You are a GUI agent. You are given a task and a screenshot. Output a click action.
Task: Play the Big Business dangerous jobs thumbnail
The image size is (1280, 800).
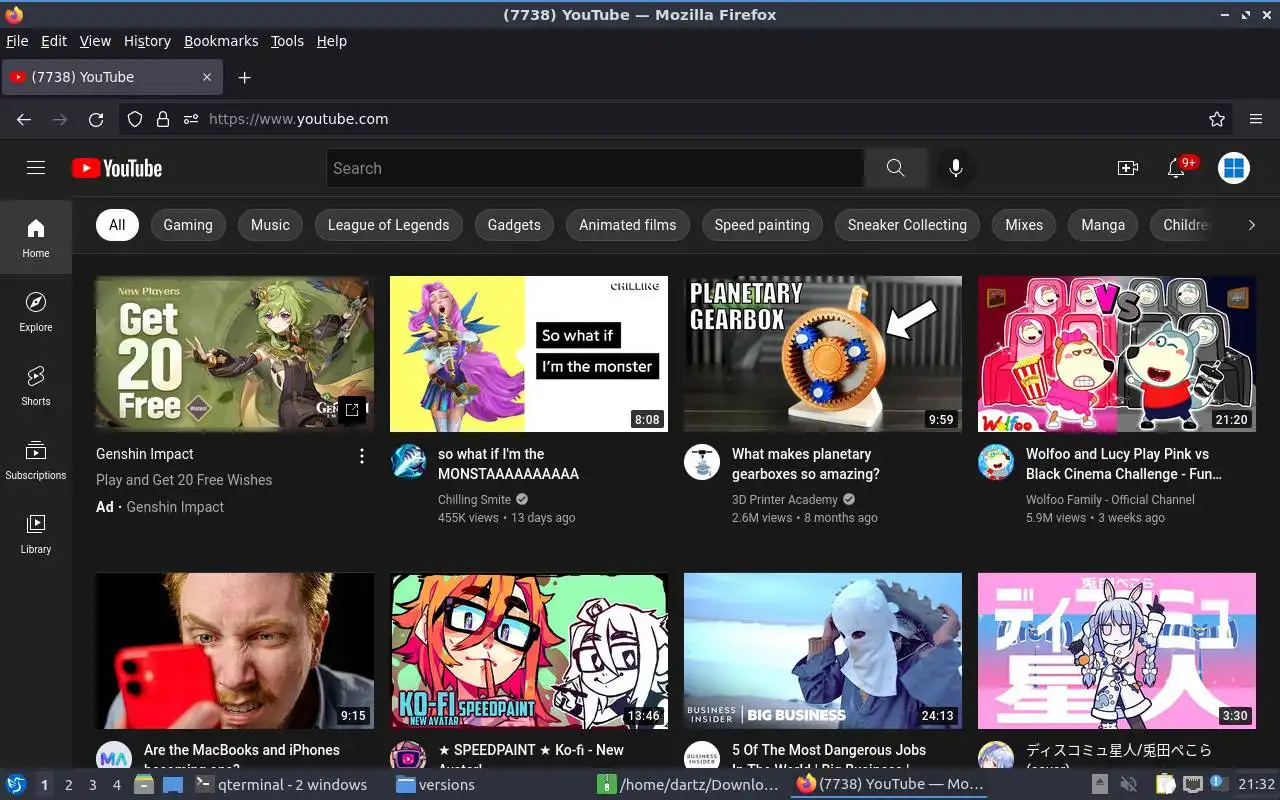click(823, 651)
